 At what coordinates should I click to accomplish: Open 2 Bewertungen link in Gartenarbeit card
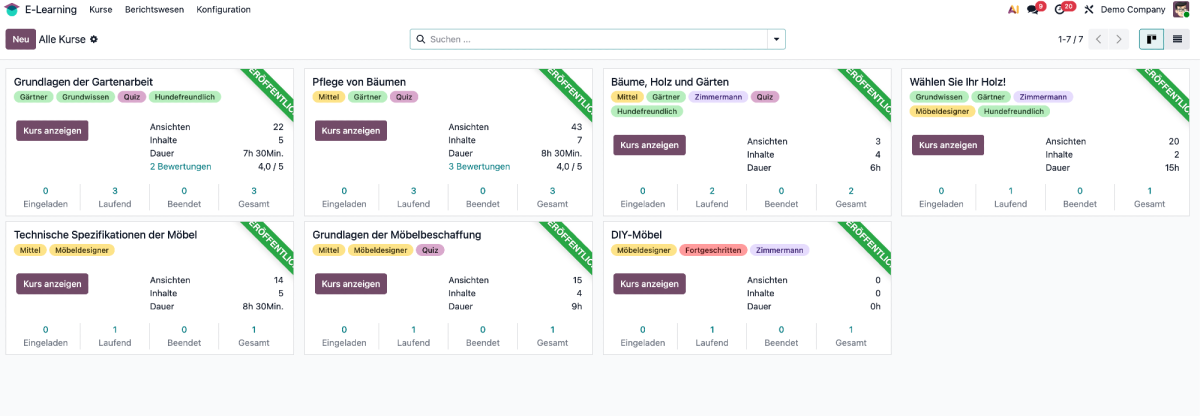click(x=180, y=167)
